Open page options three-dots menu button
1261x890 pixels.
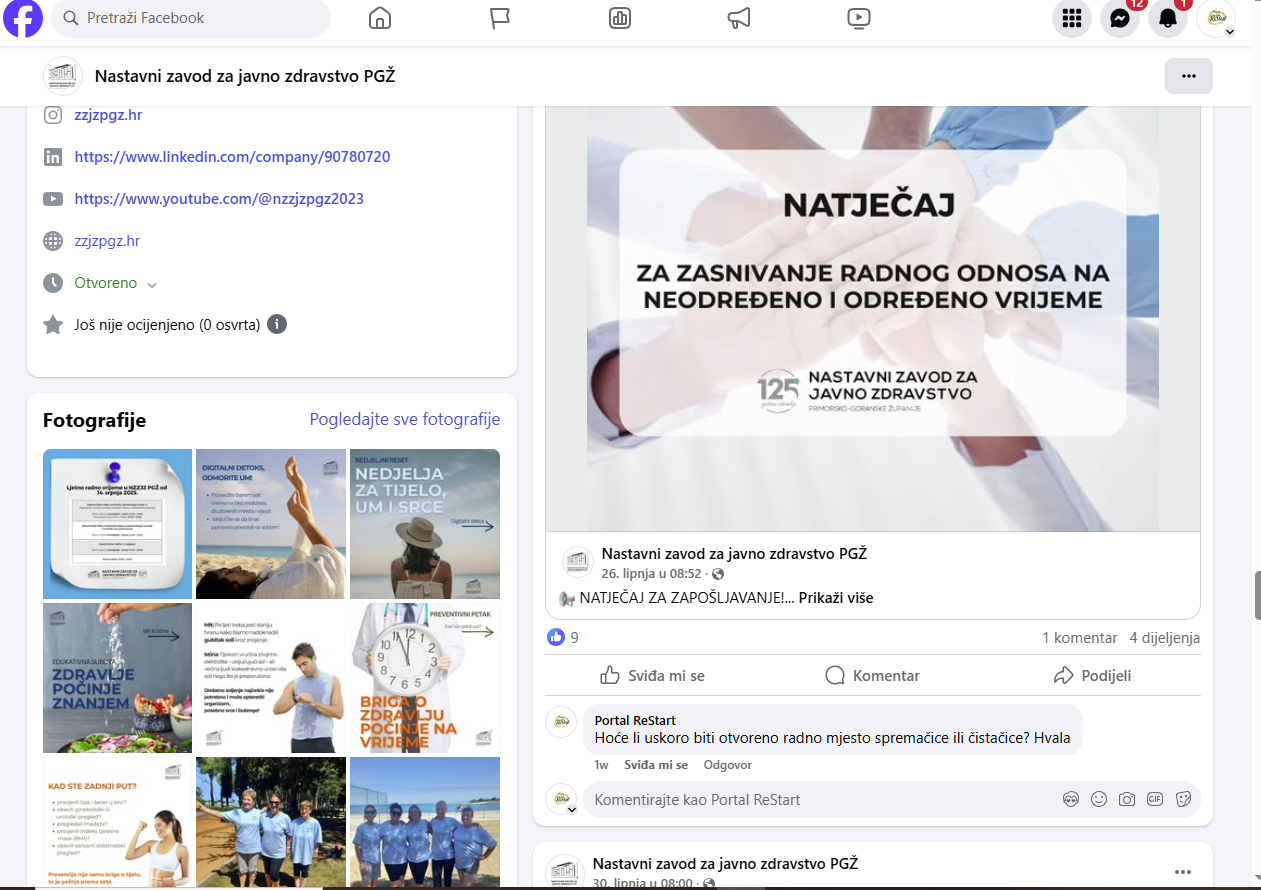[x=1188, y=76]
